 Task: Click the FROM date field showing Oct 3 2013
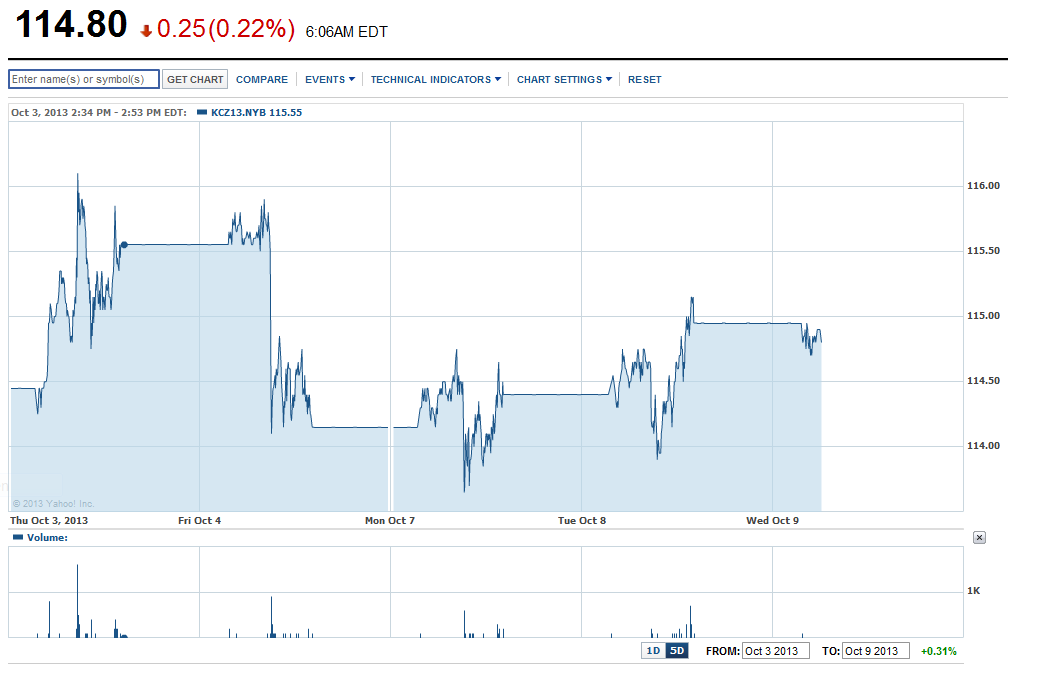point(775,651)
